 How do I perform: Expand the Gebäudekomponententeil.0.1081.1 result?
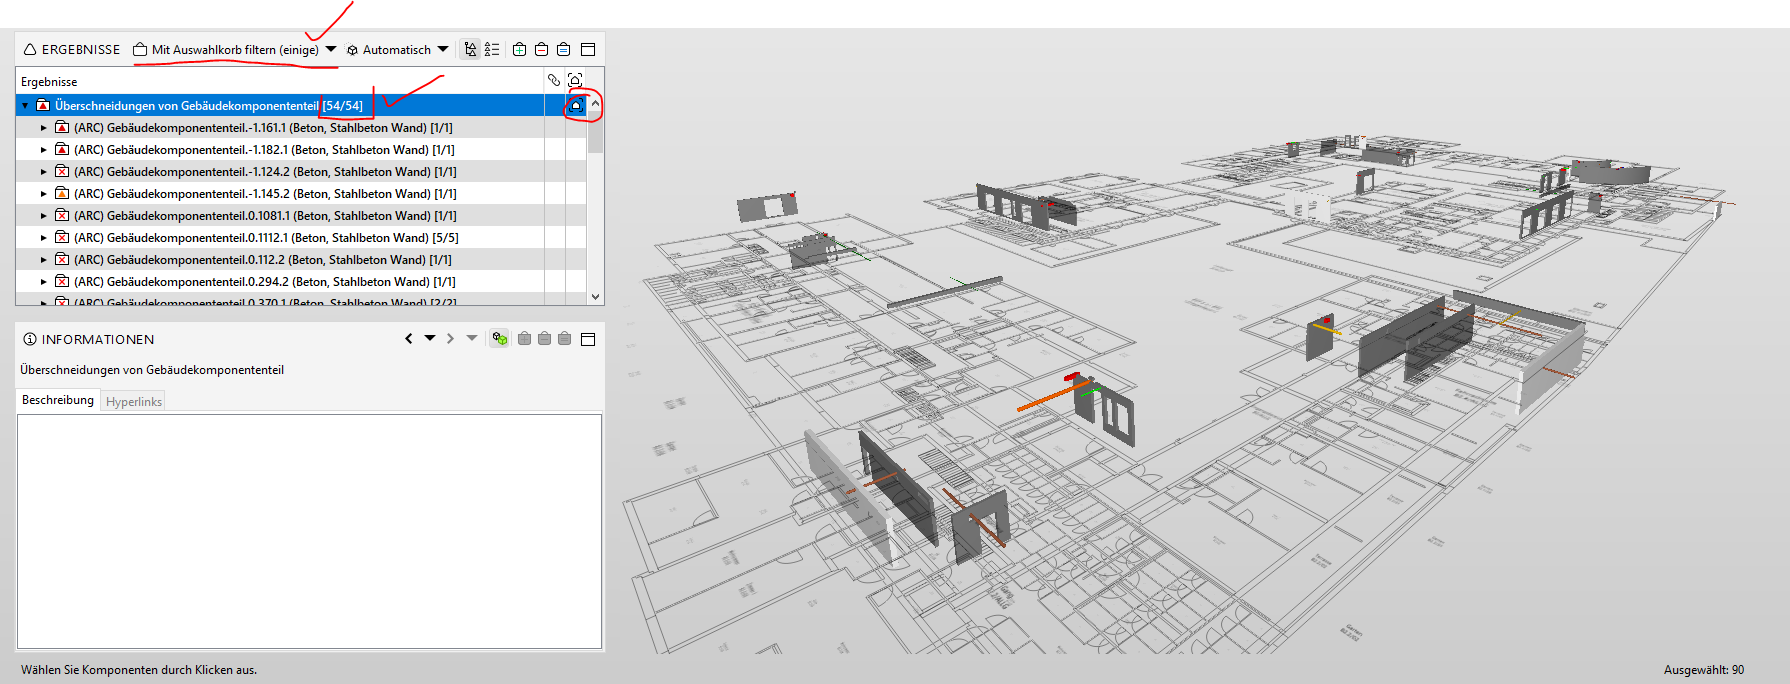coord(43,216)
